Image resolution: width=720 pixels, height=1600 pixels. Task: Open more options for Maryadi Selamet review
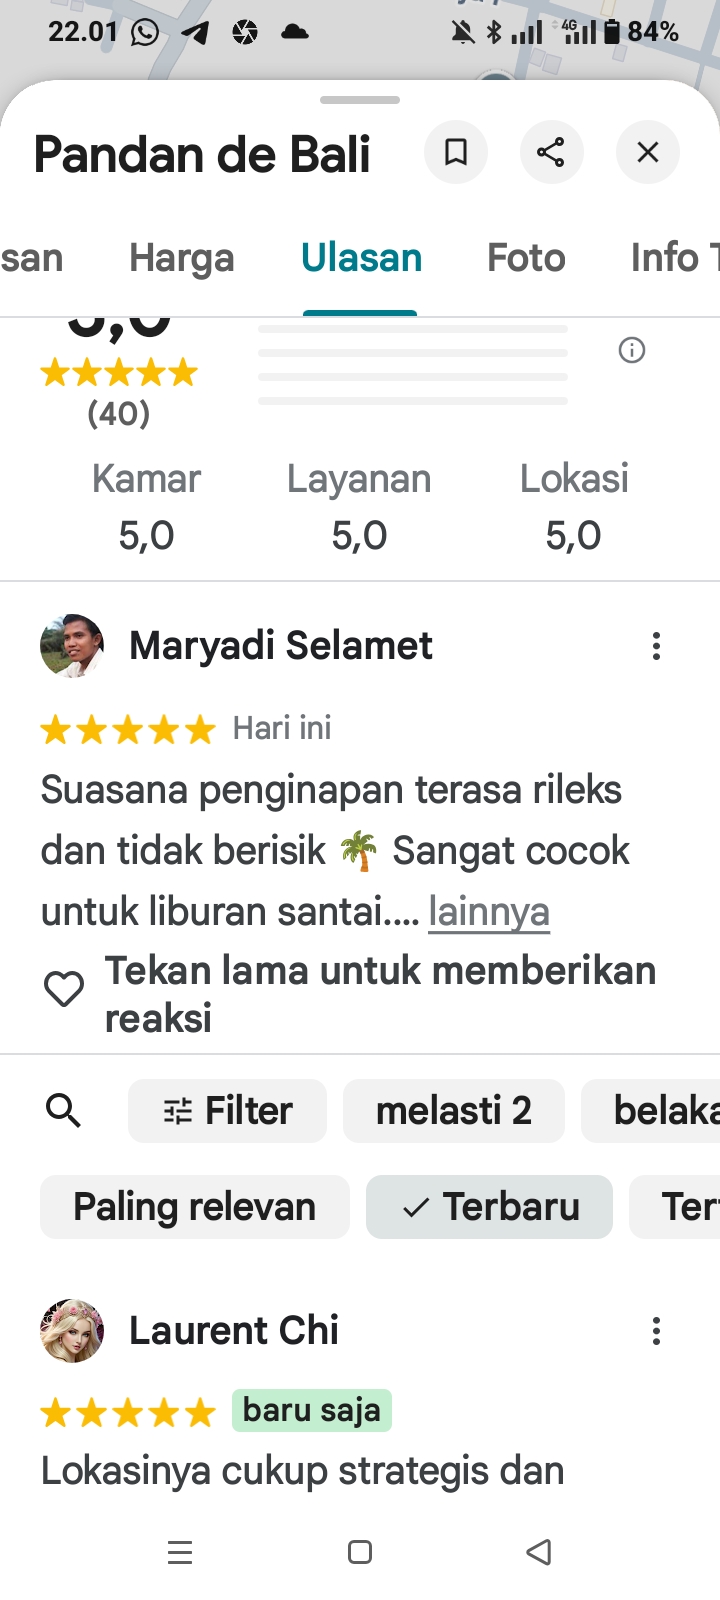[x=656, y=646]
